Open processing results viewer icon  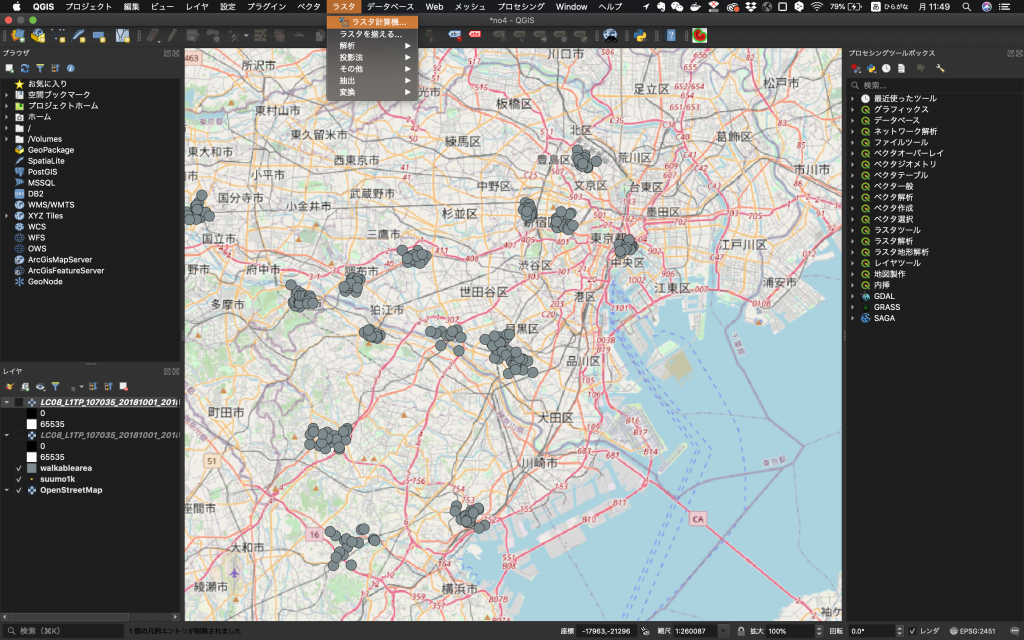coord(901,68)
